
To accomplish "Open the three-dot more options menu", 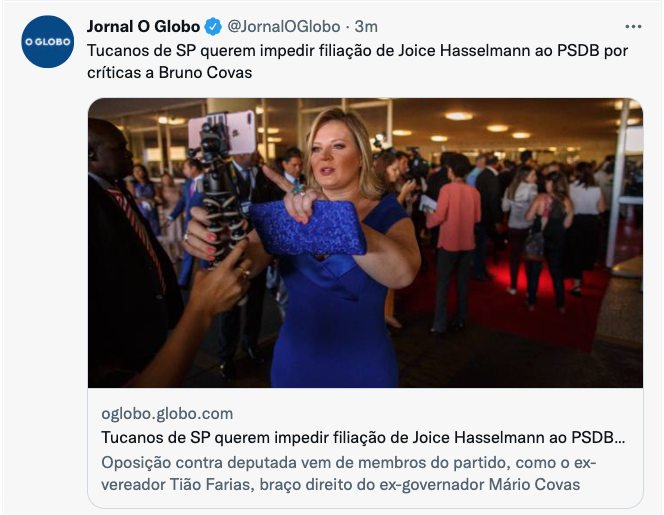I will tap(633, 27).
